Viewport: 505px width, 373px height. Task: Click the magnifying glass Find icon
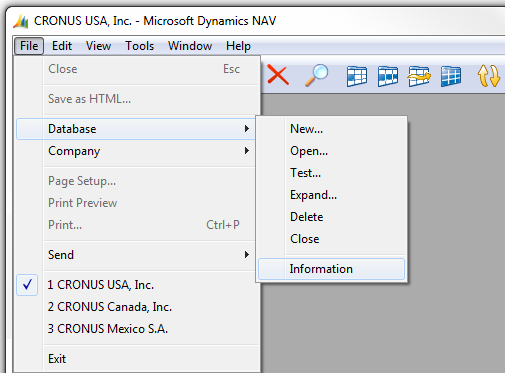(x=316, y=75)
